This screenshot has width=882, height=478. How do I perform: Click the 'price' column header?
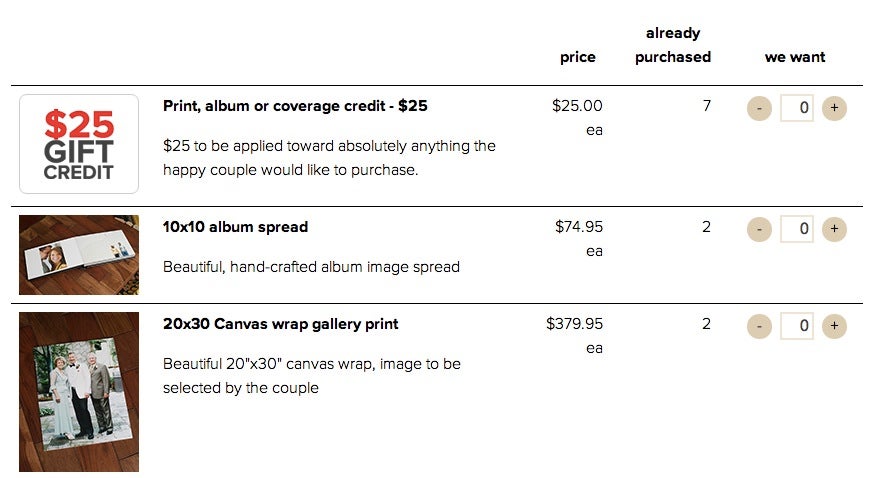tap(578, 57)
